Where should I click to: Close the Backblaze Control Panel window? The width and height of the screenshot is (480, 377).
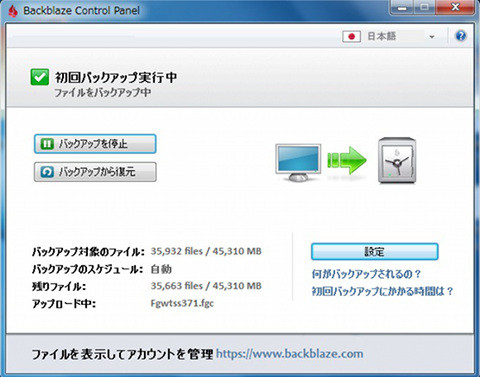click(x=455, y=7)
